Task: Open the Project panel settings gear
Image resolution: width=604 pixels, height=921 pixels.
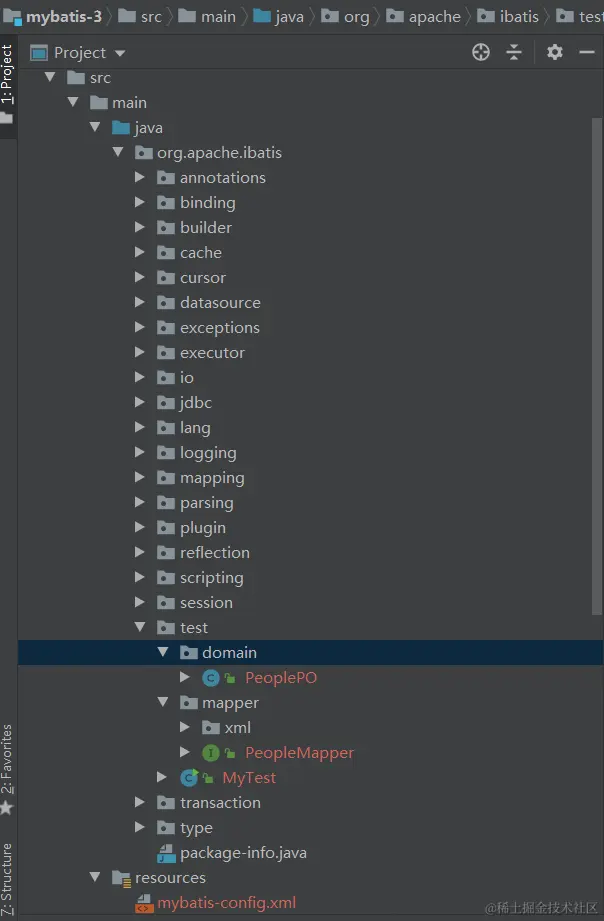Action: 555,52
